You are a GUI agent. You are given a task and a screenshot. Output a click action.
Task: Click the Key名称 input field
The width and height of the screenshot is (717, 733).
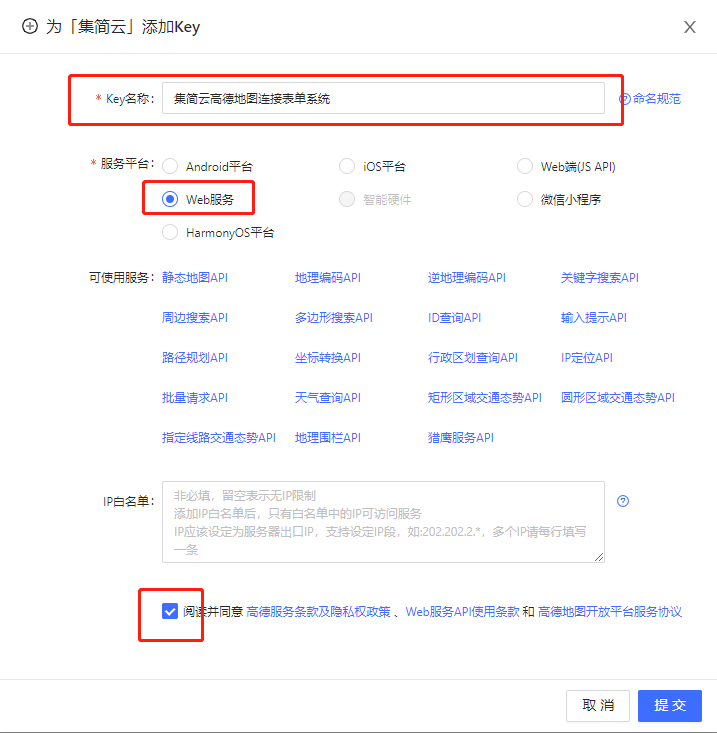click(383, 98)
